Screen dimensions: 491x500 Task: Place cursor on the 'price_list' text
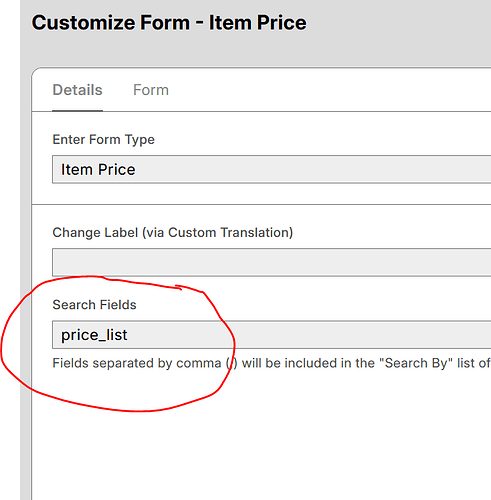point(94,335)
